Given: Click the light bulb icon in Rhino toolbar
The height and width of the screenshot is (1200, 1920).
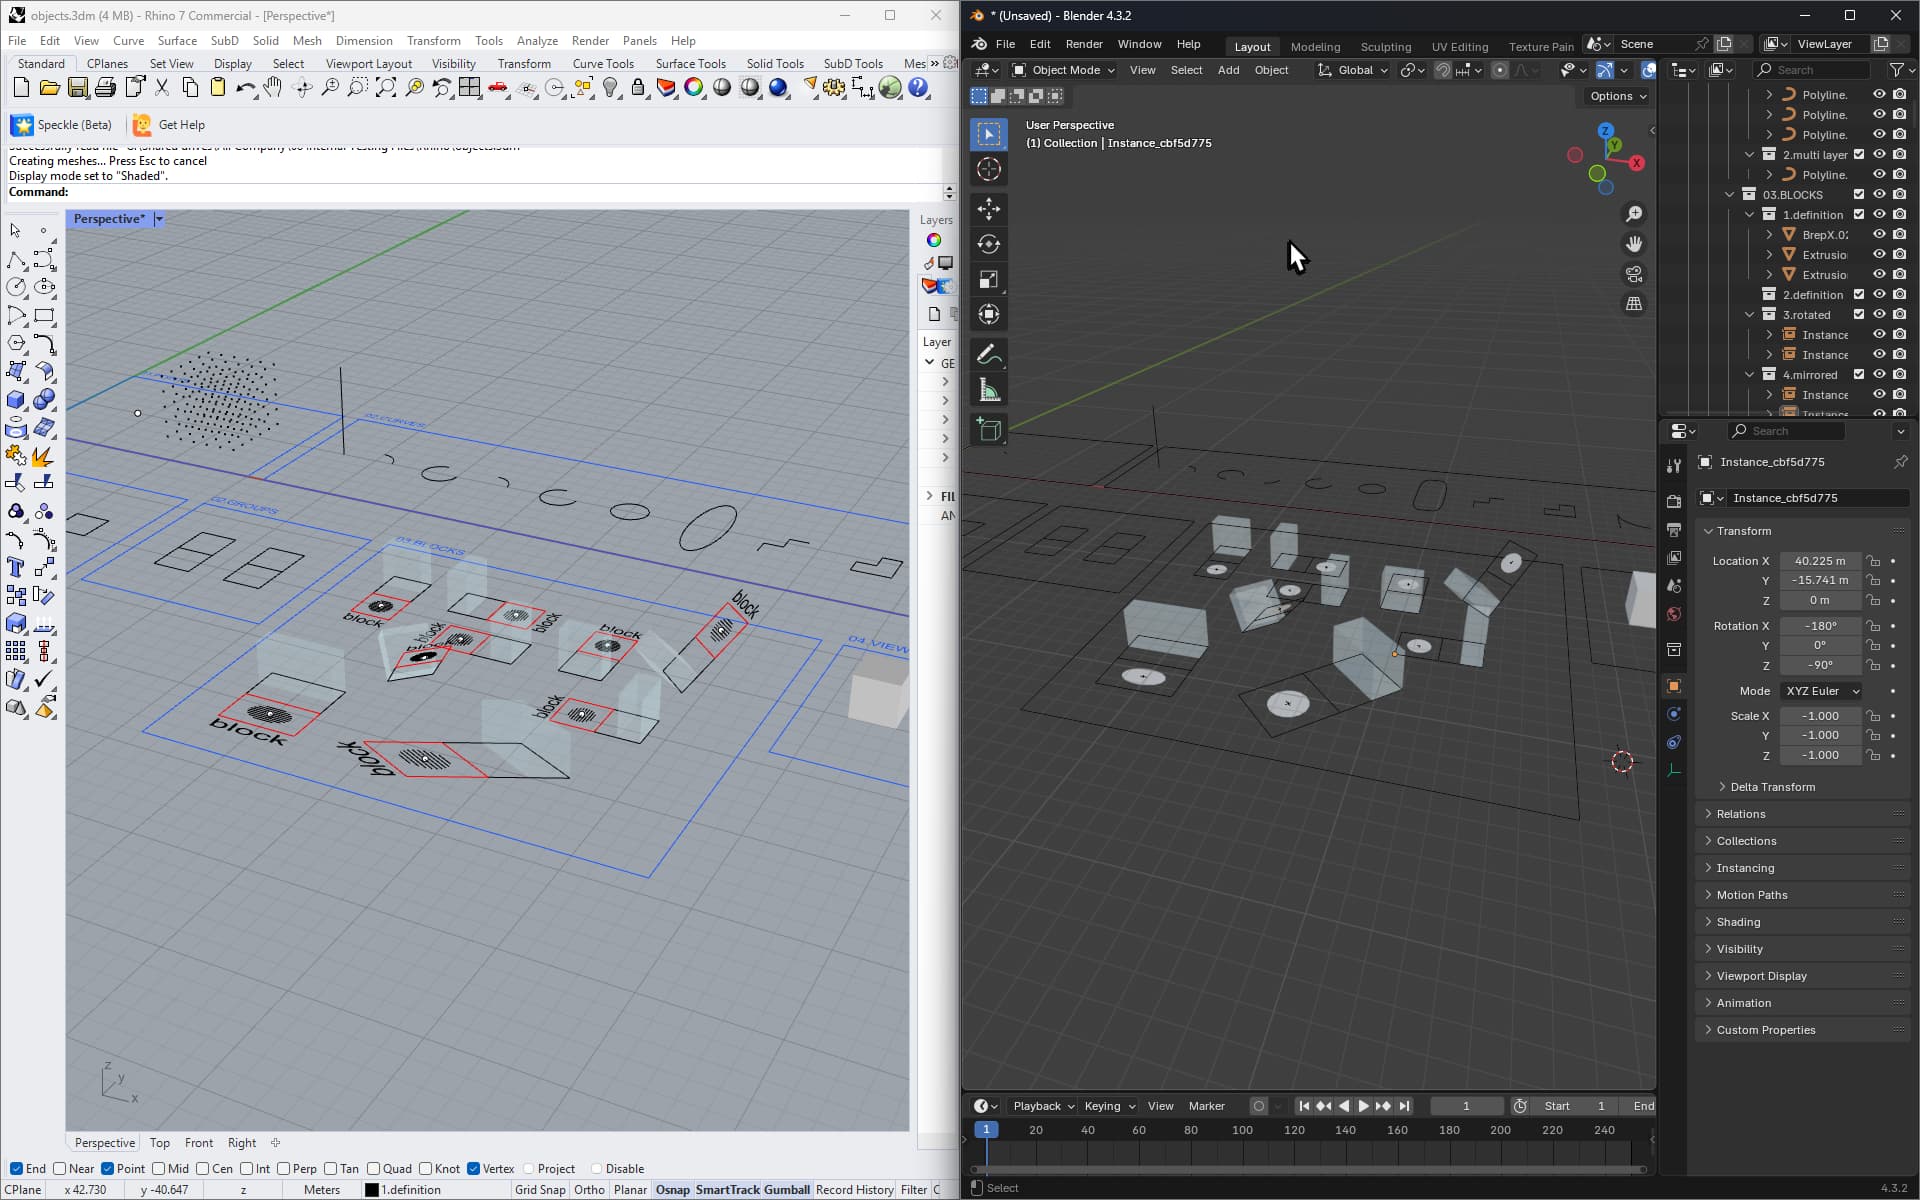Looking at the screenshot, I should [x=610, y=88].
